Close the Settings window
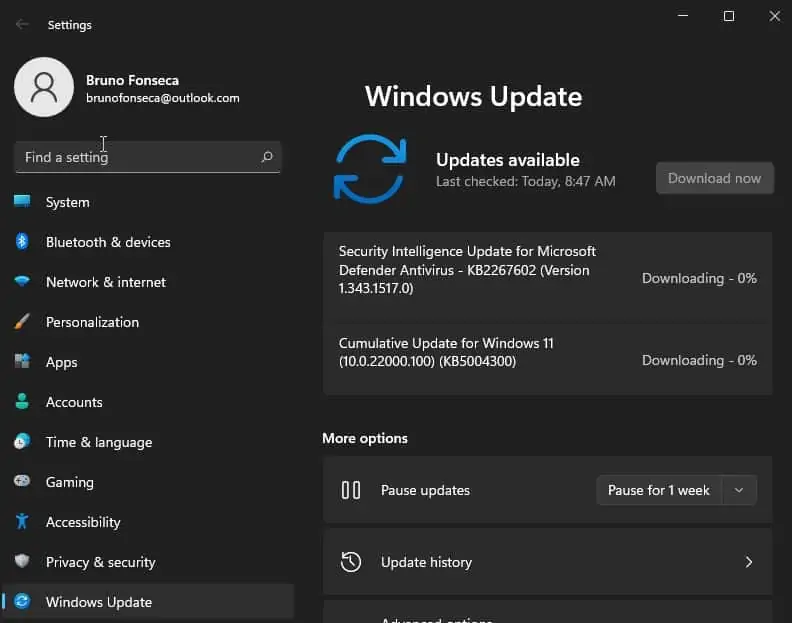The image size is (792, 623). [774, 16]
